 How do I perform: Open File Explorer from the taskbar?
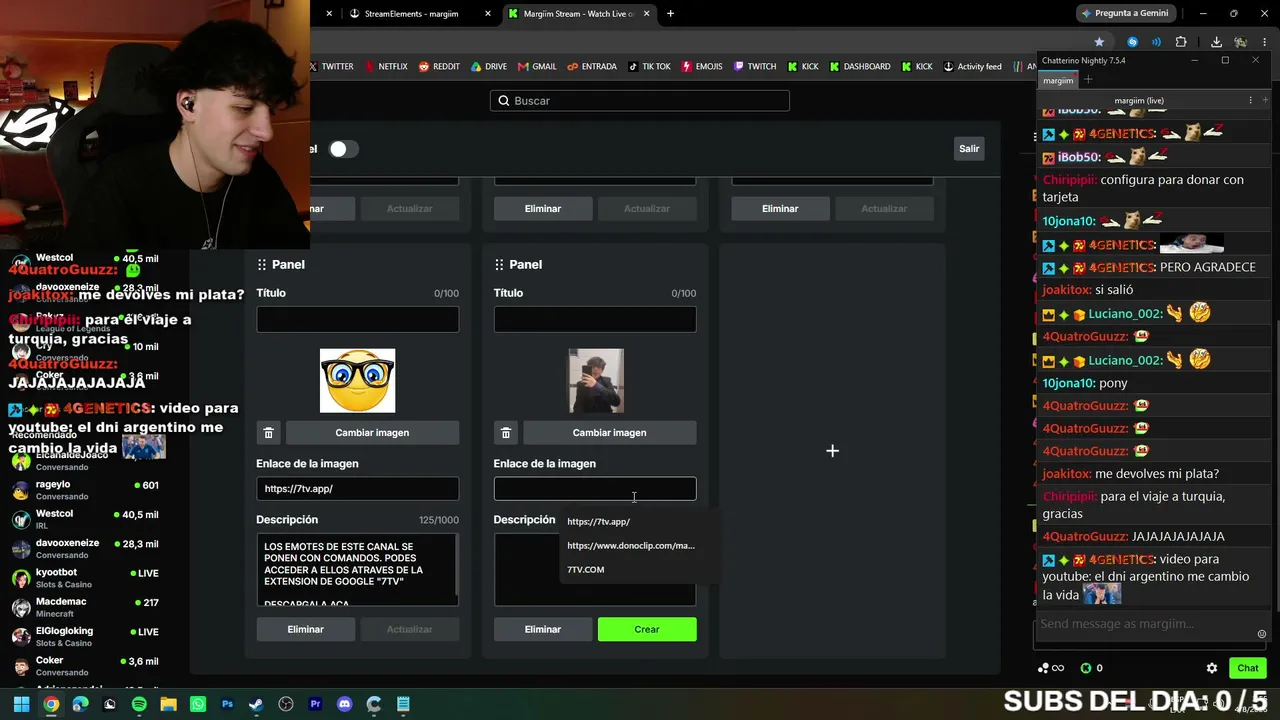pos(168,704)
